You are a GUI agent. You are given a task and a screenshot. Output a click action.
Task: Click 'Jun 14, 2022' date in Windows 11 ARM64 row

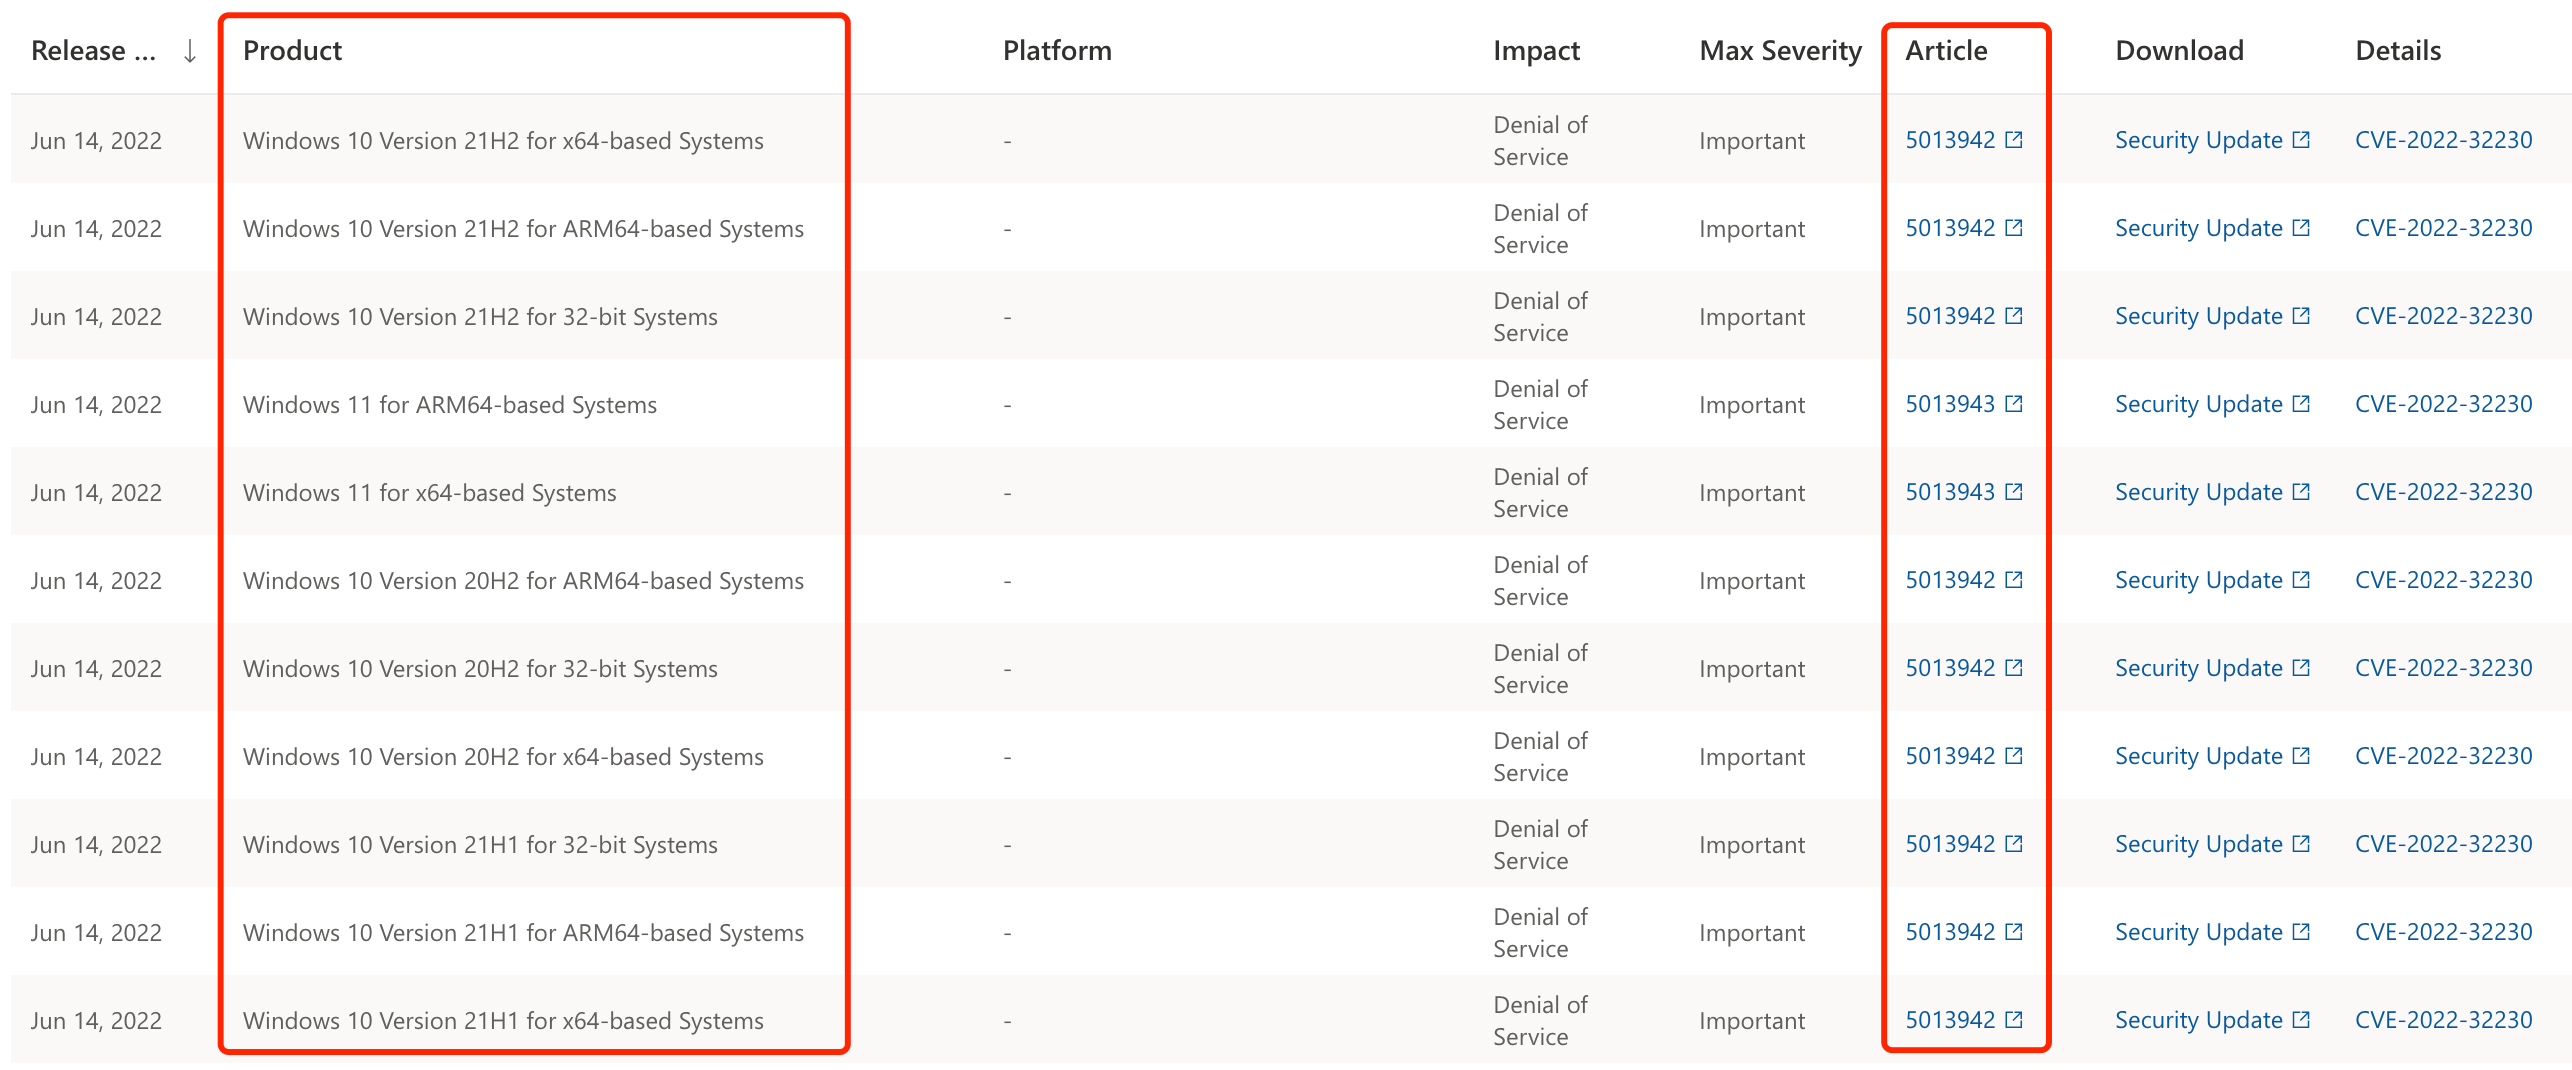tap(96, 405)
